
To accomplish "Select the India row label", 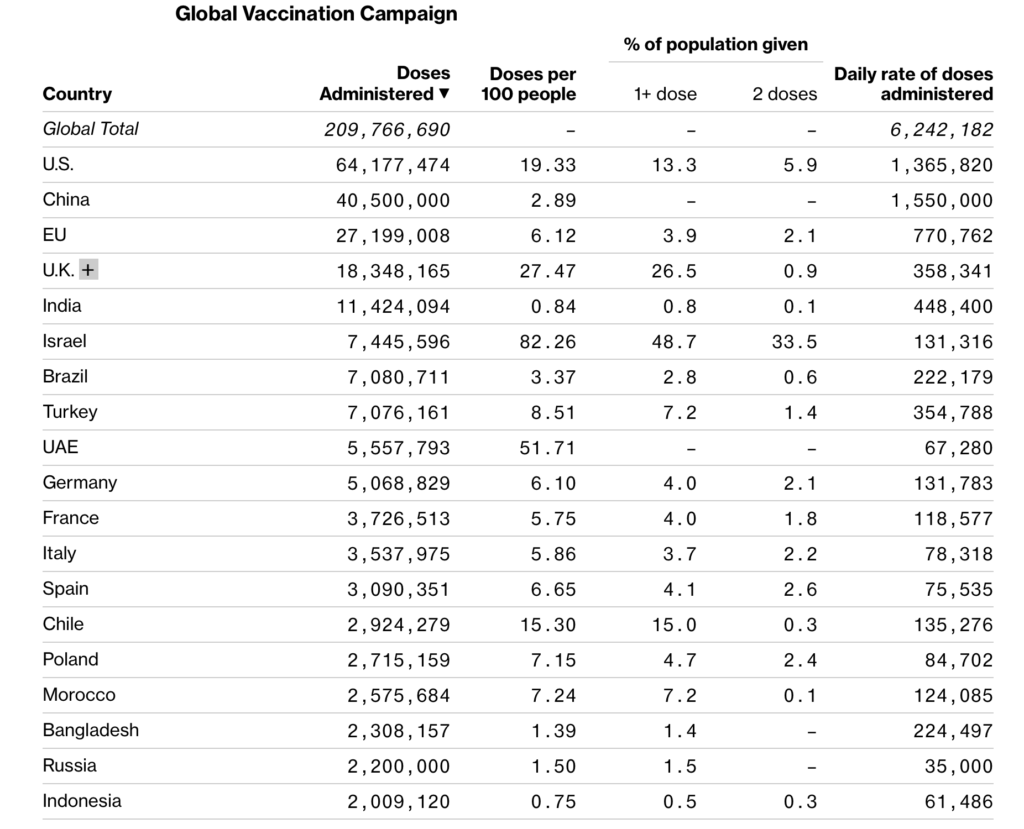I will [62, 305].
